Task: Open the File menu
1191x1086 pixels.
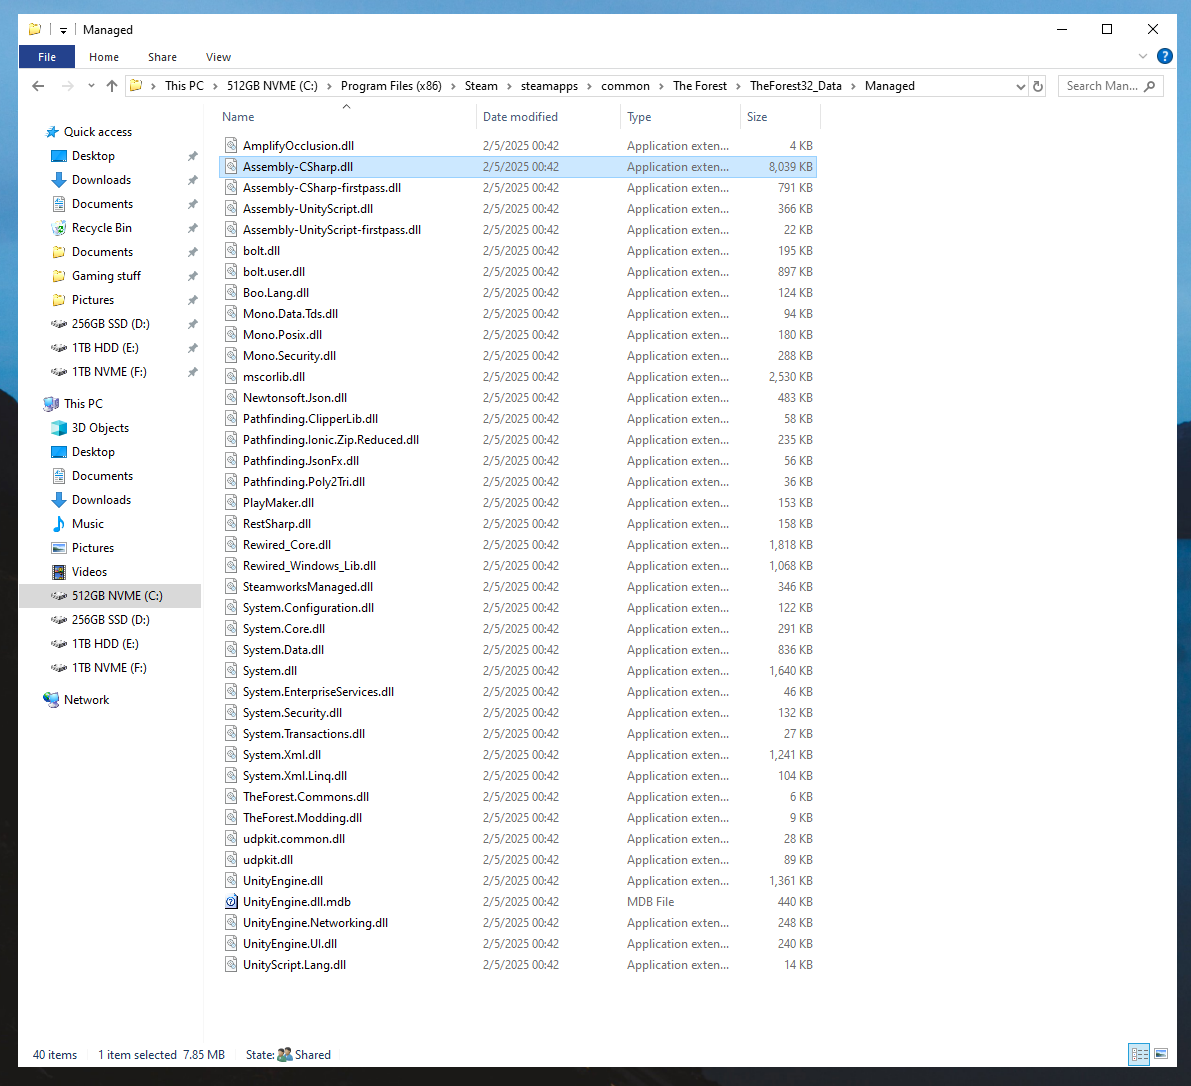Action: (46, 57)
